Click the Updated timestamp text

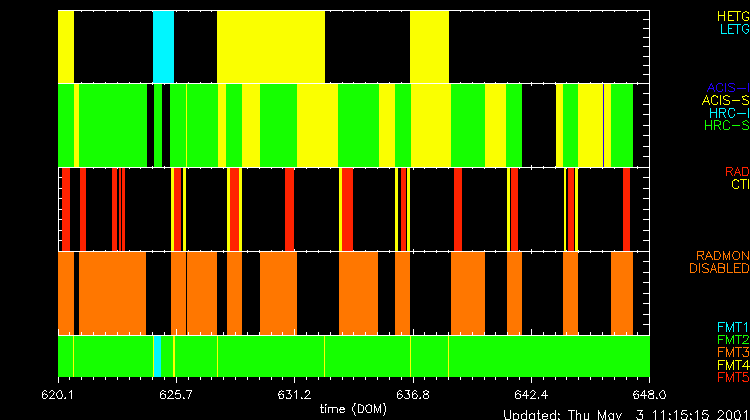625,414
